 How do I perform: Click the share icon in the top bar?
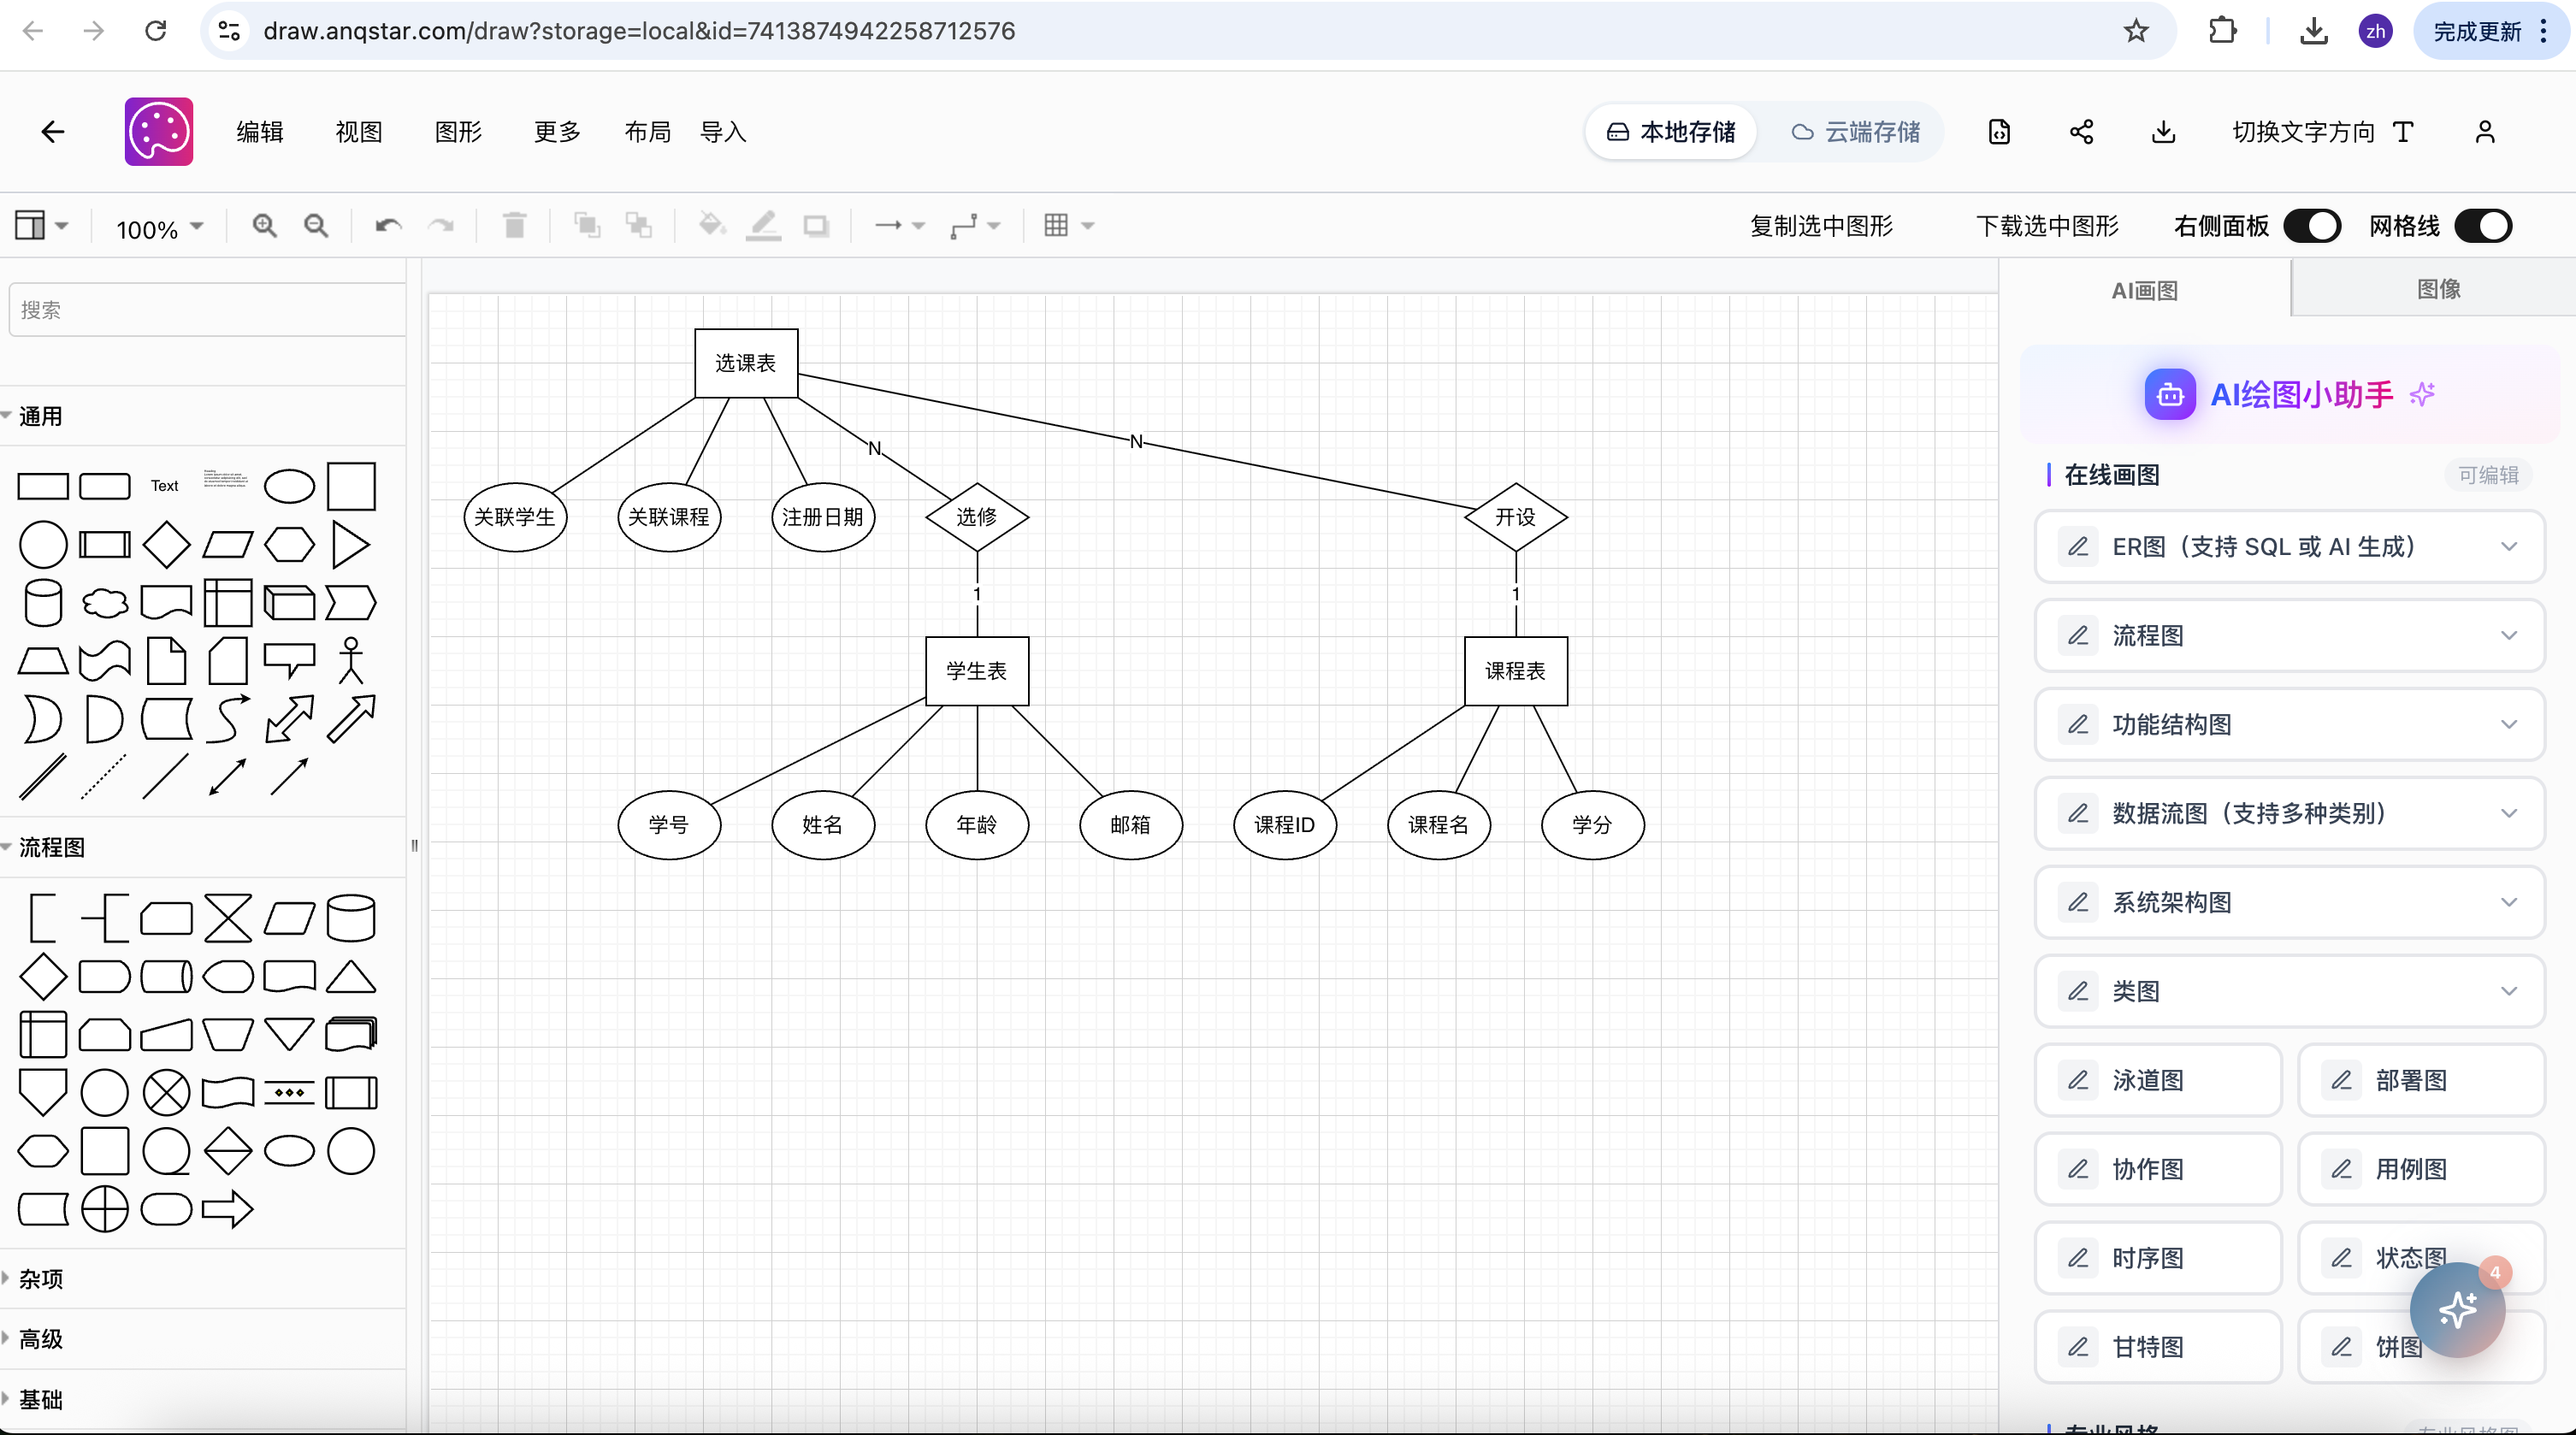(2081, 131)
